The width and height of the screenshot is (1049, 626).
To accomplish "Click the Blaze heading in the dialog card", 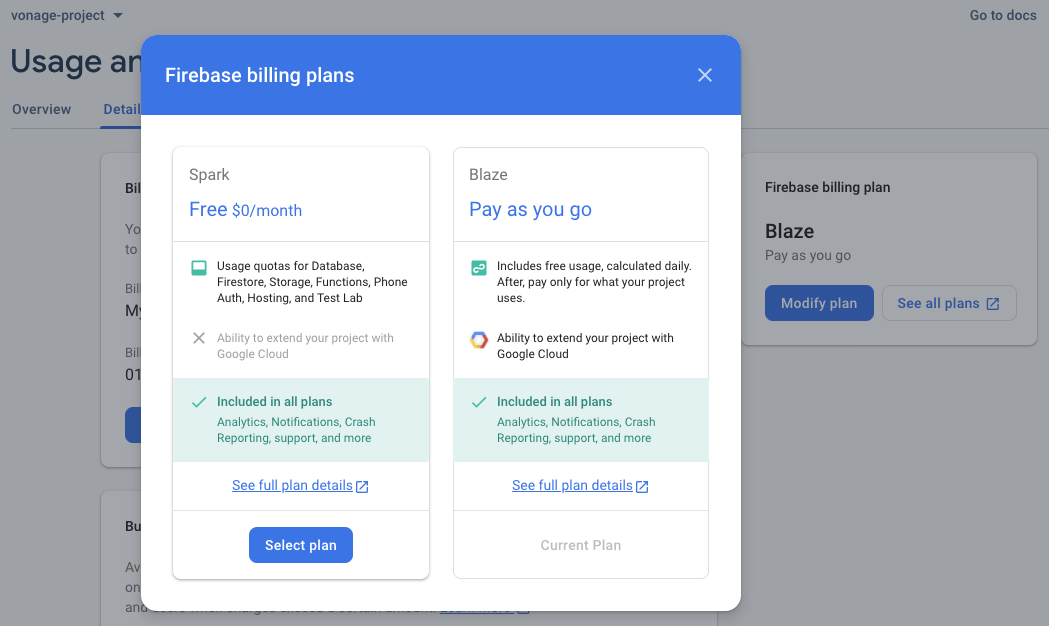I will pyautogui.click(x=488, y=175).
